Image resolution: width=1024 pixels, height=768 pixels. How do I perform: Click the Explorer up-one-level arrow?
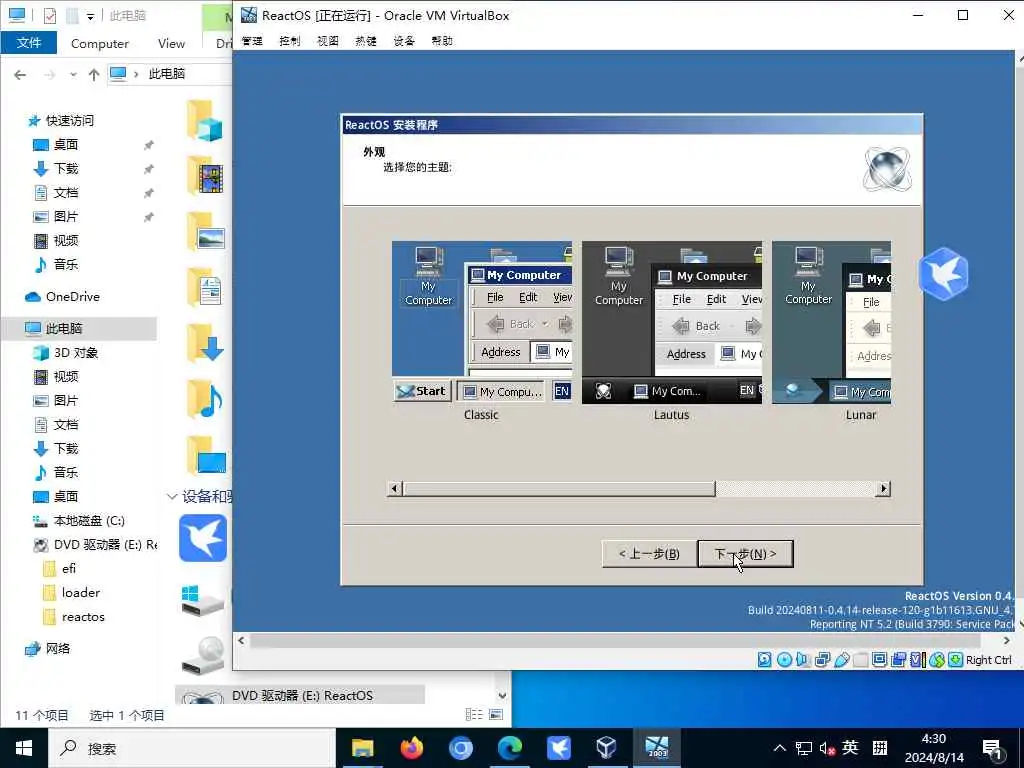click(x=94, y=74)
